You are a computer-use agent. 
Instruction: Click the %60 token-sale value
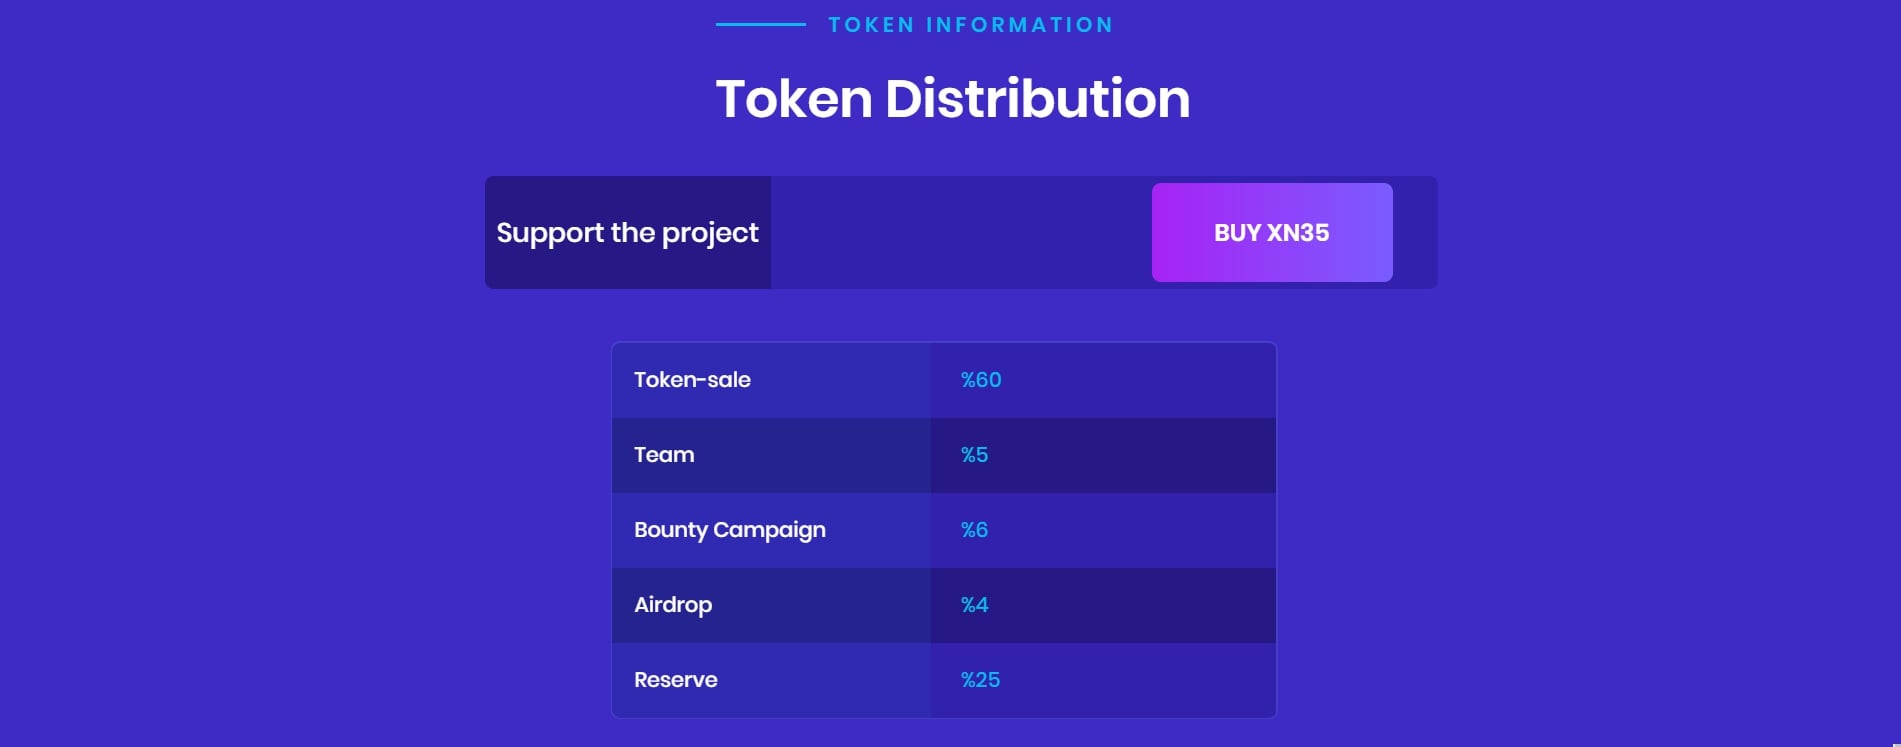(x=981, y=380)
